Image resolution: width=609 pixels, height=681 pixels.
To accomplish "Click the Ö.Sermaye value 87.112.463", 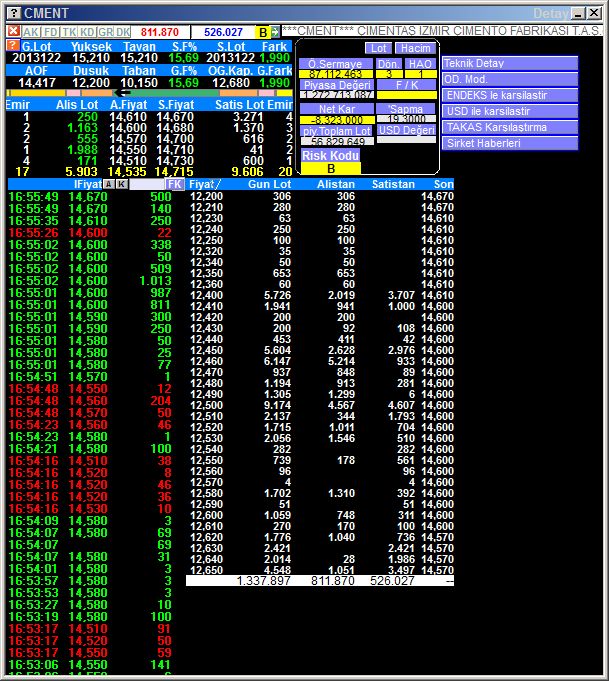I will point(335,74).
